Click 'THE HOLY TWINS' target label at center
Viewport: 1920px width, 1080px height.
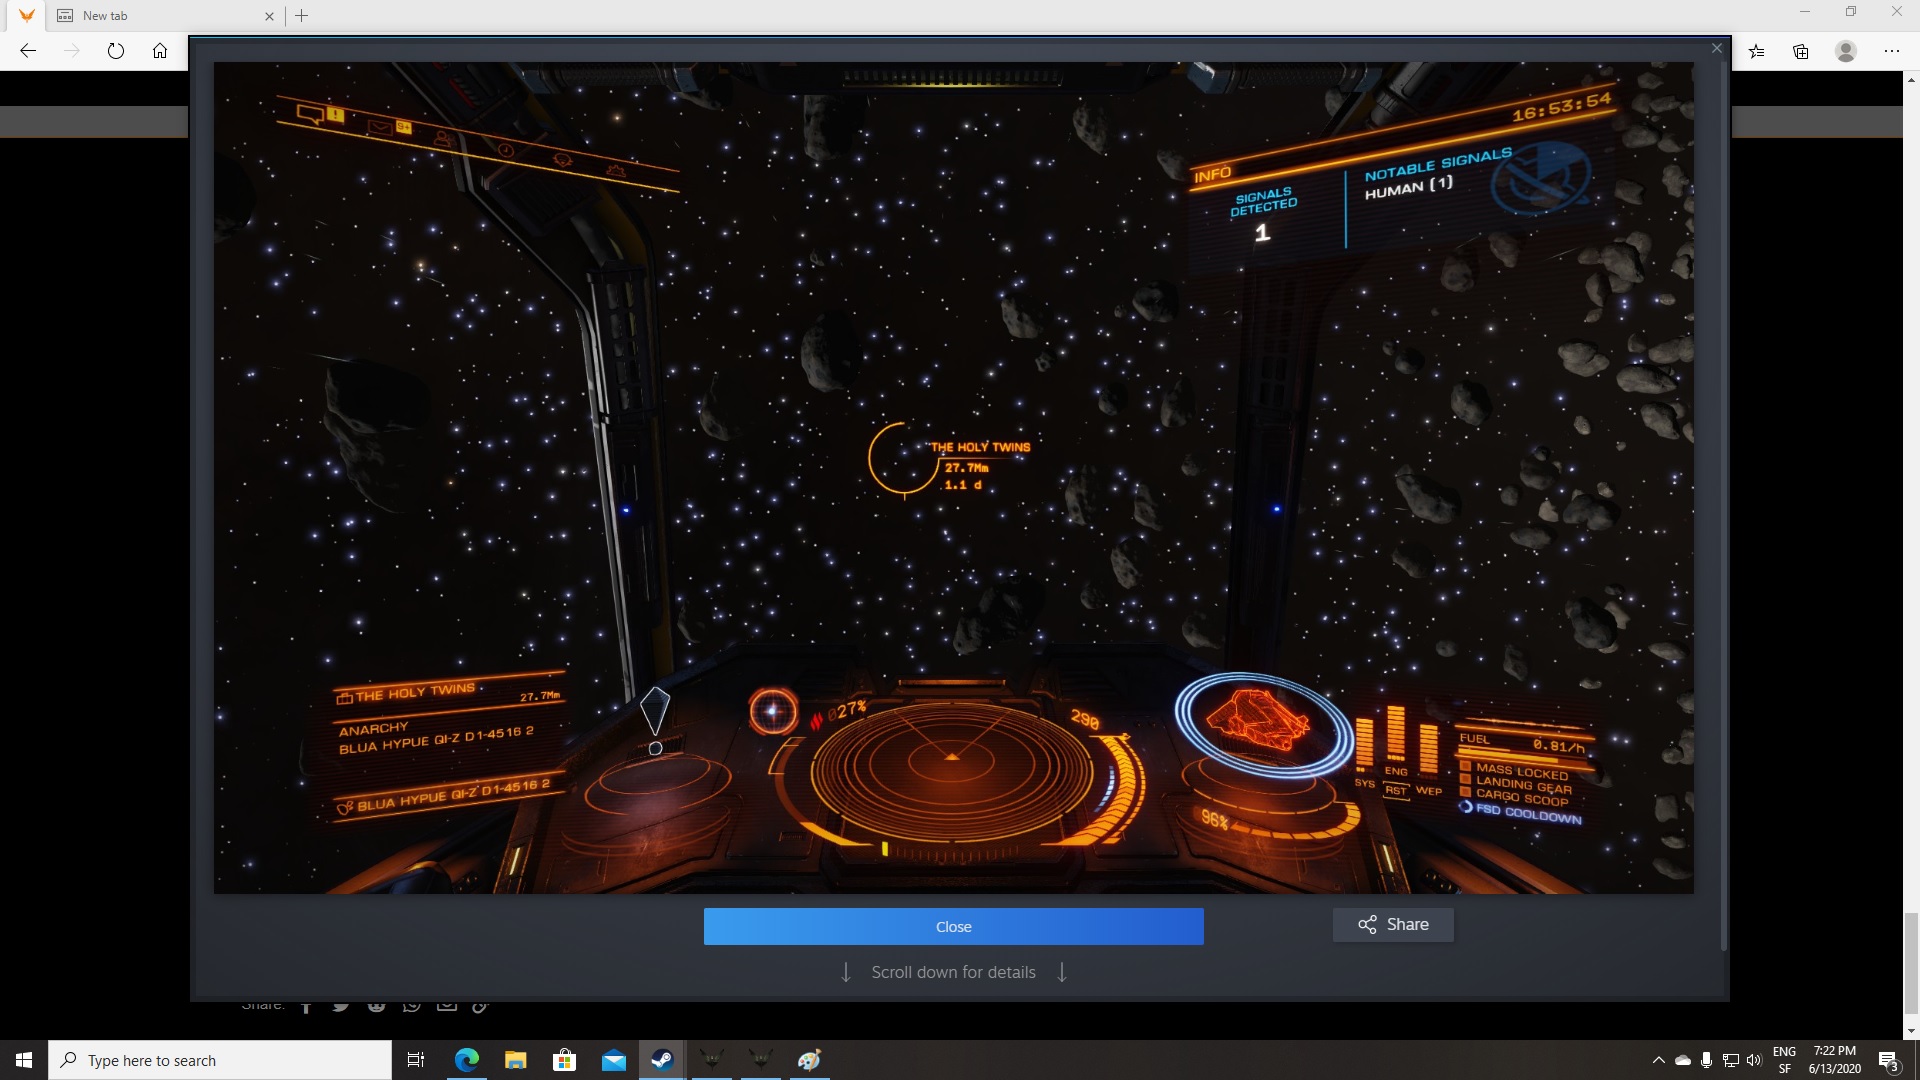pyautogui.click(x=980, y=447)
